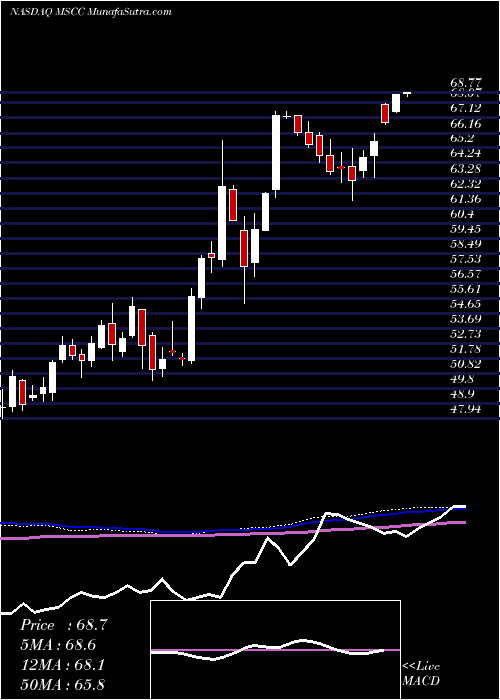This screenshot has width=500, height=700.
Task: Click the 50.82 price axis label
Action: (466, 364)
